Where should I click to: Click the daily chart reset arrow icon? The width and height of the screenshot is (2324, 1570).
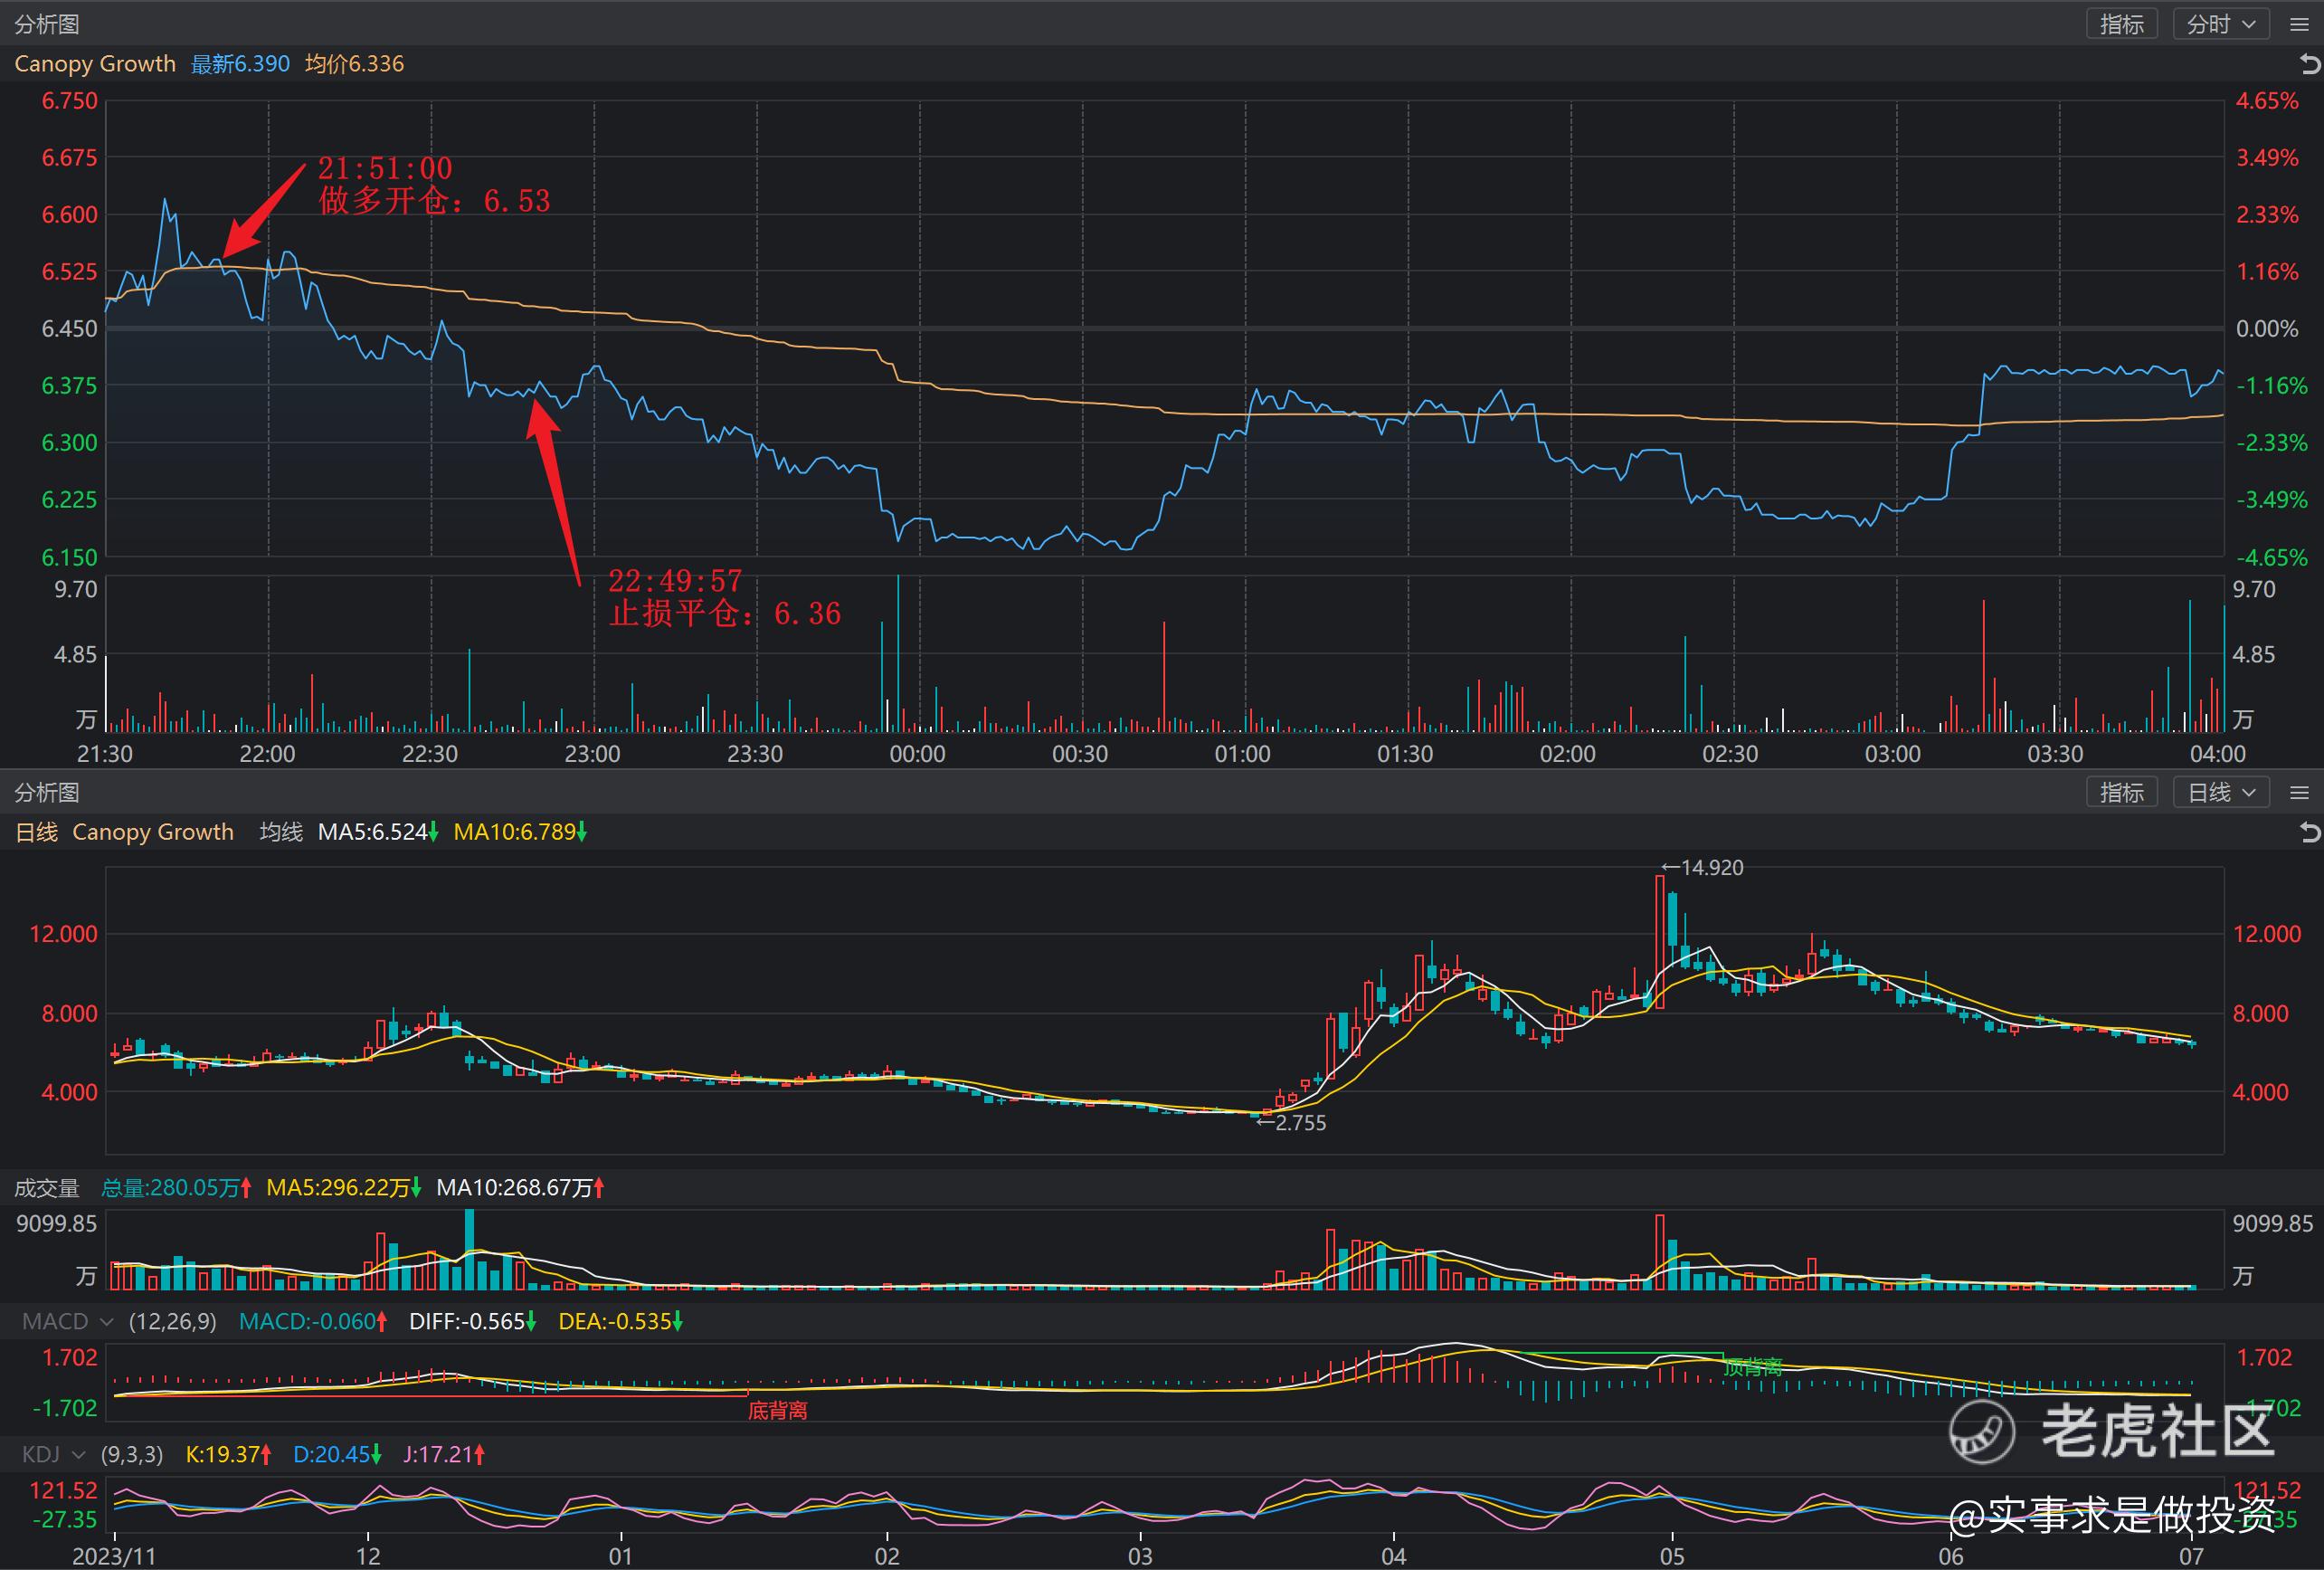click(2309, 832)
